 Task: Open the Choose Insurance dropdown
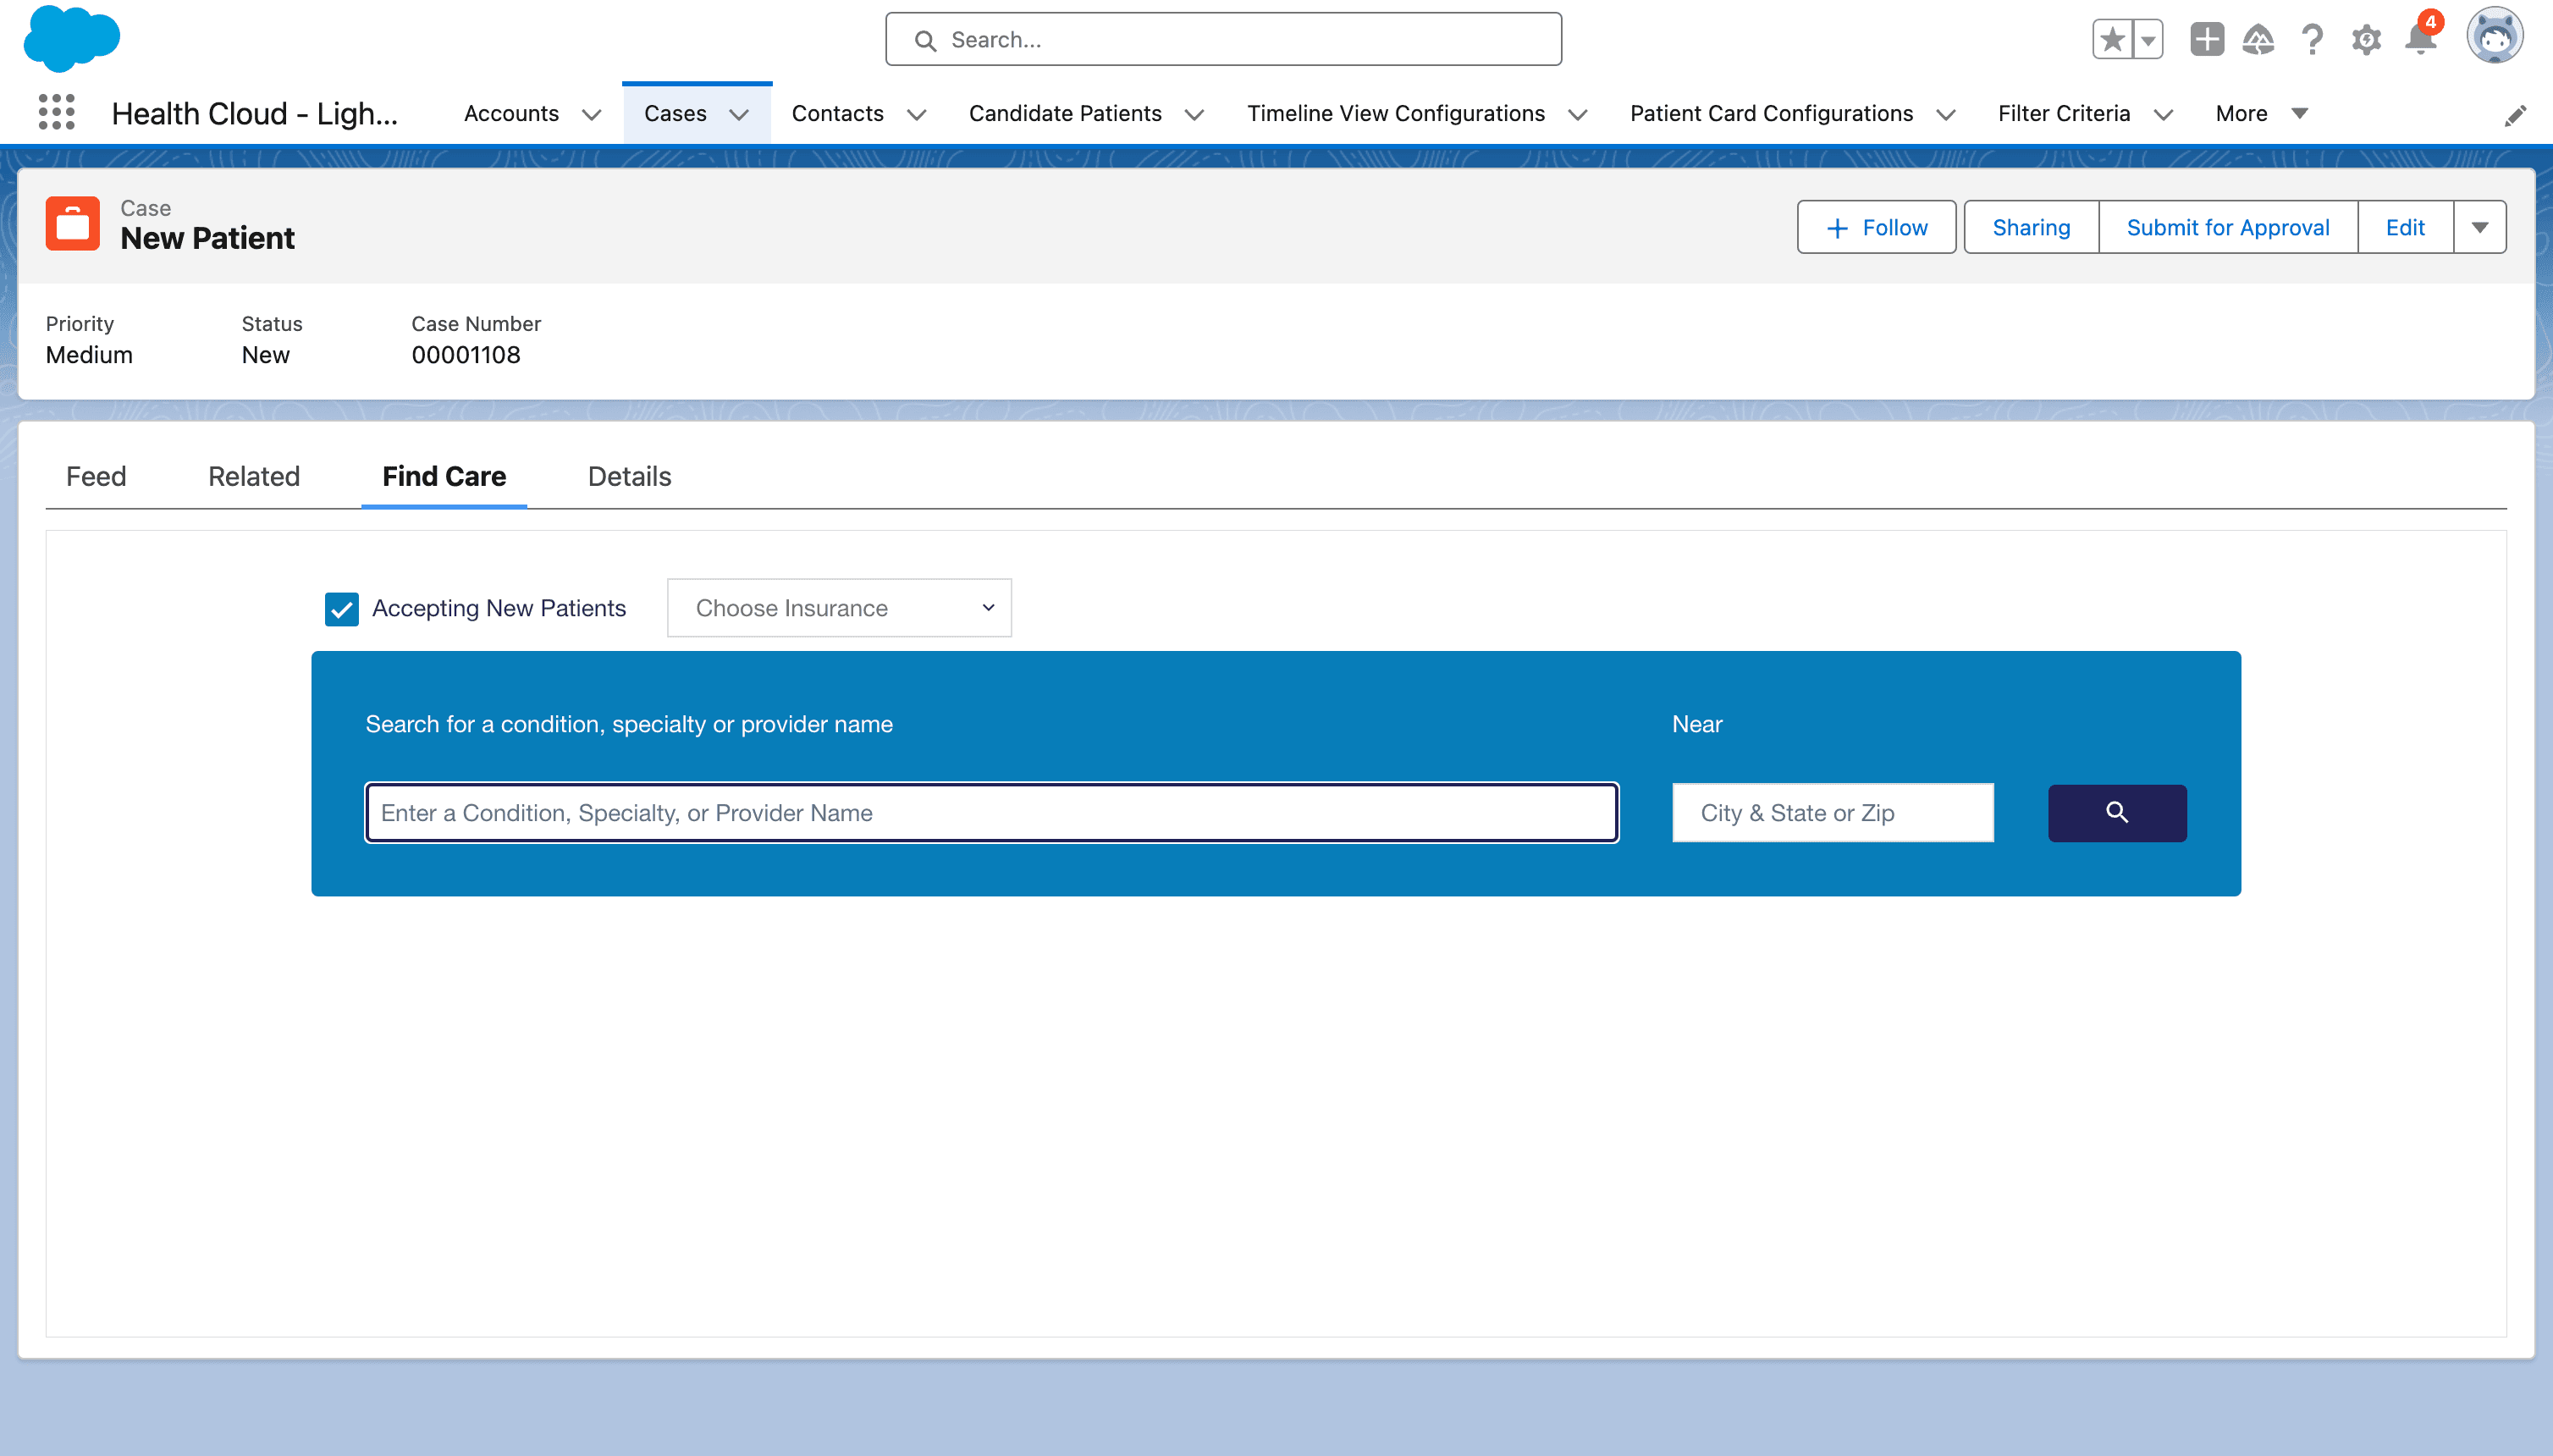839,607
